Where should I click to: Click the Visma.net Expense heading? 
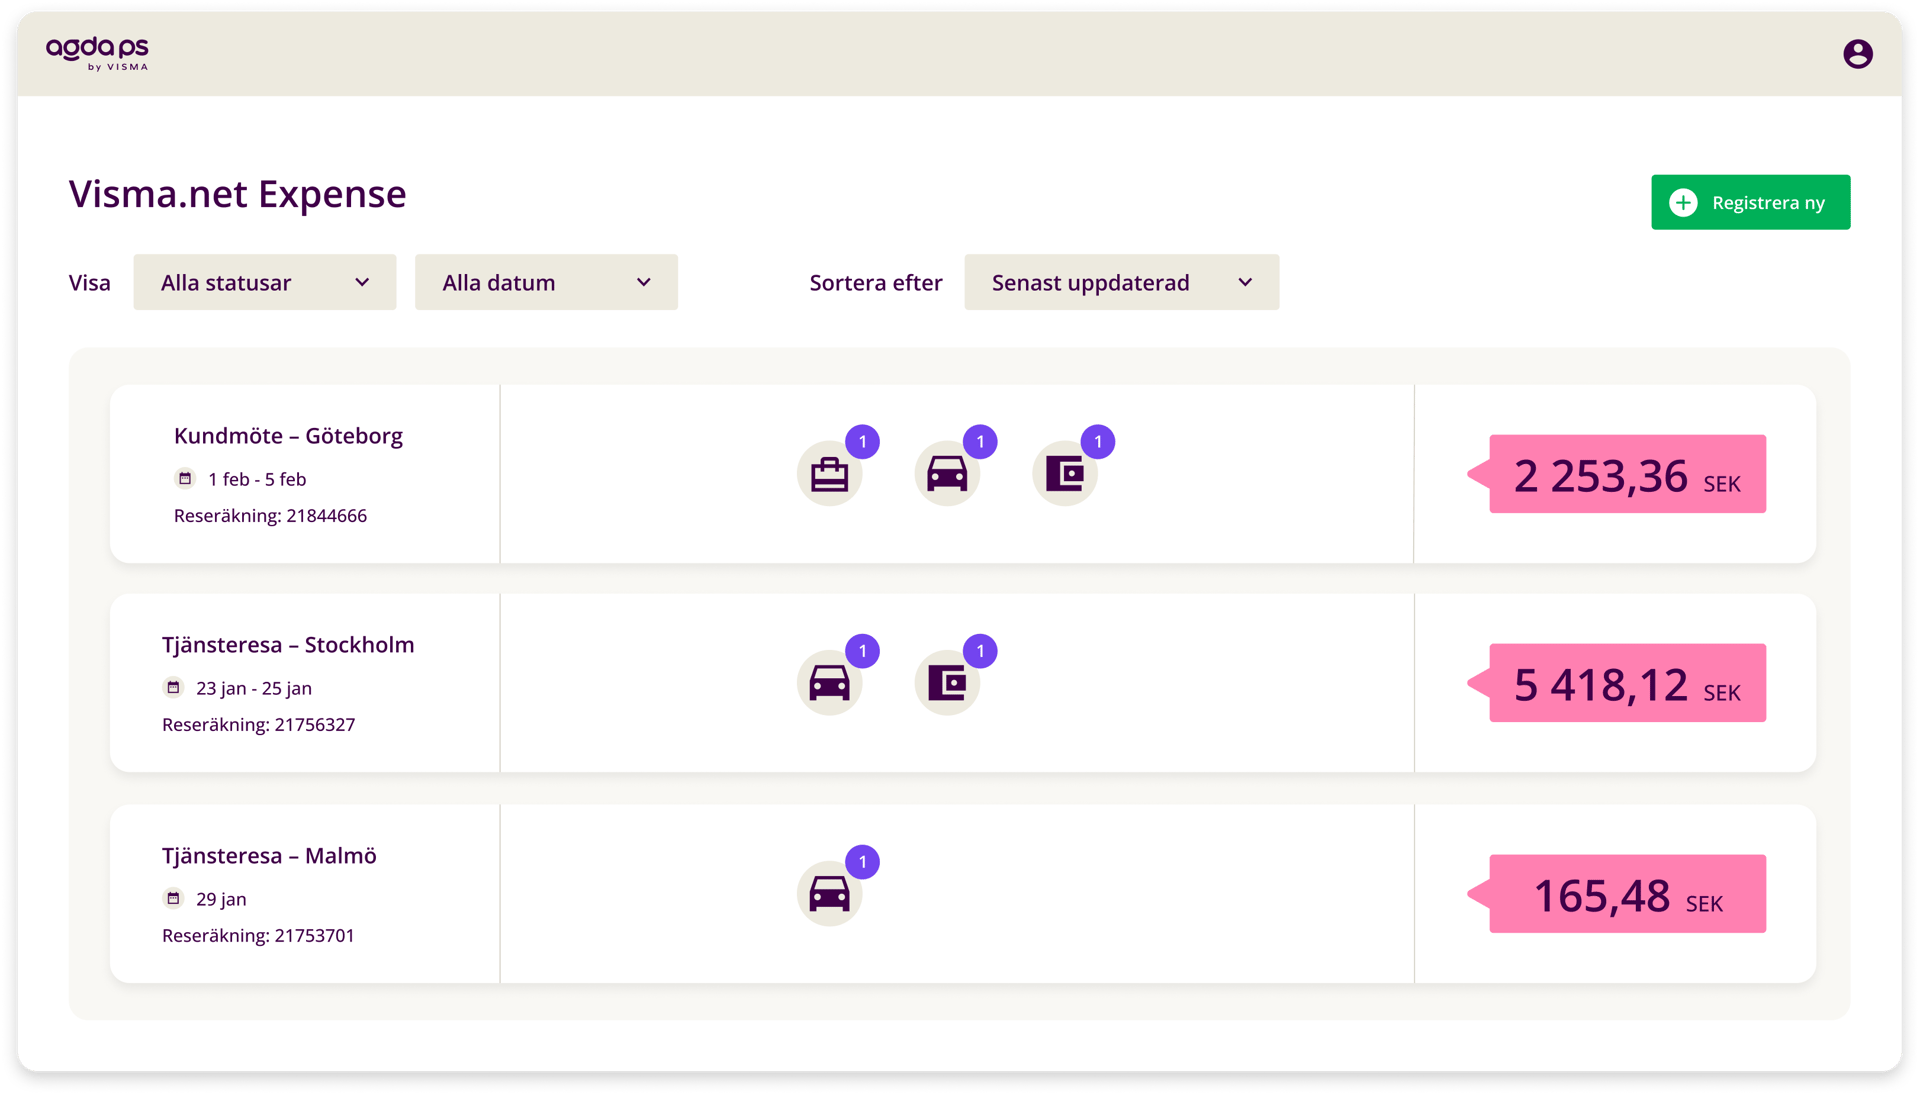237,194
